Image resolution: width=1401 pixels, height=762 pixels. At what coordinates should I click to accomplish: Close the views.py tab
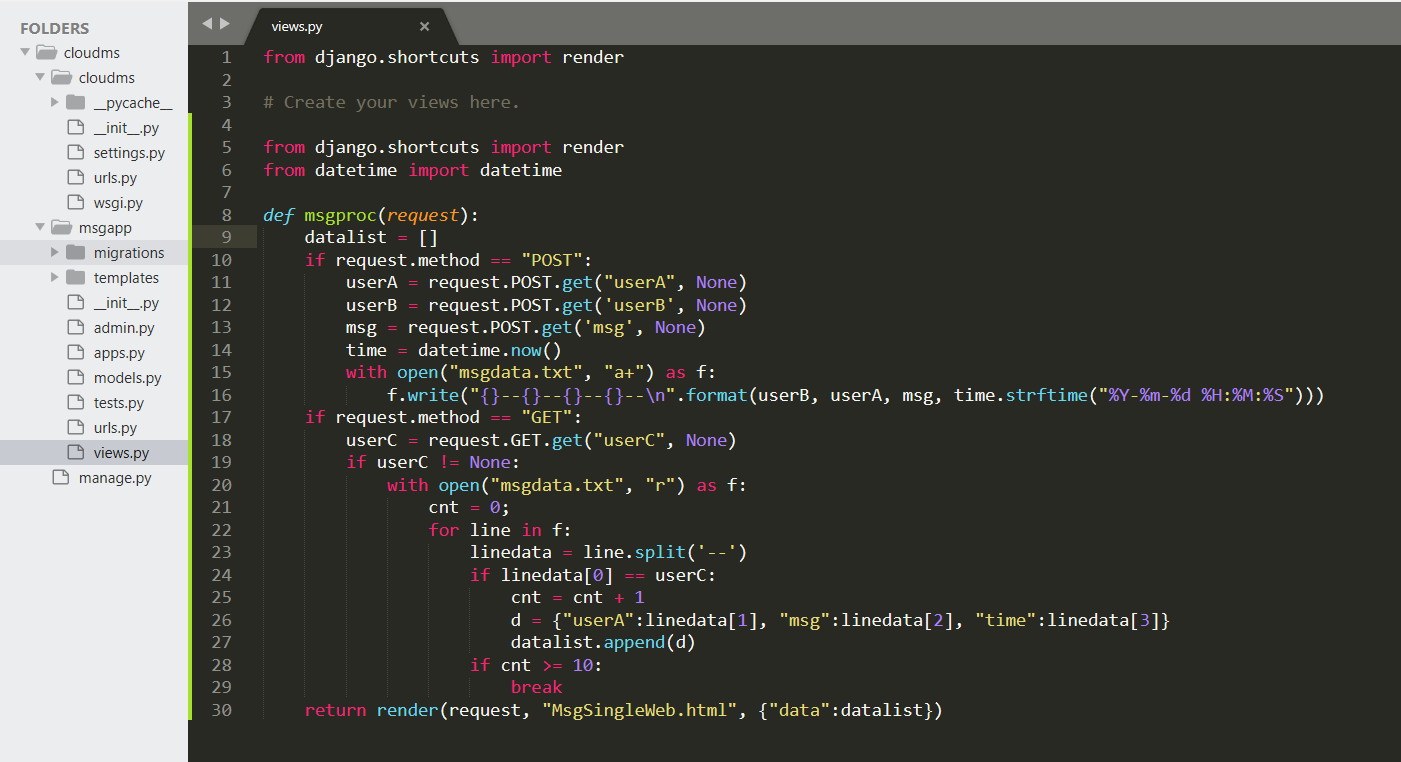click(424, 27)
